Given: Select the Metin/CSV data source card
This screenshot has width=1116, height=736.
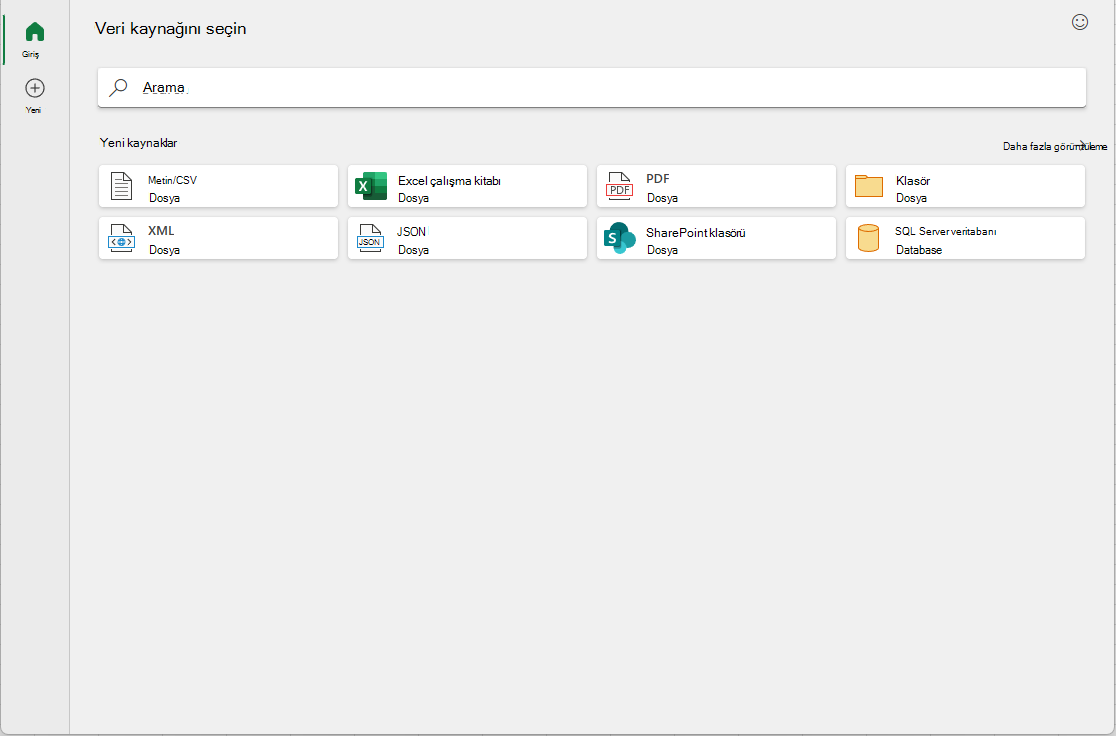Looking at the screenshot, I should click(219, 186).
